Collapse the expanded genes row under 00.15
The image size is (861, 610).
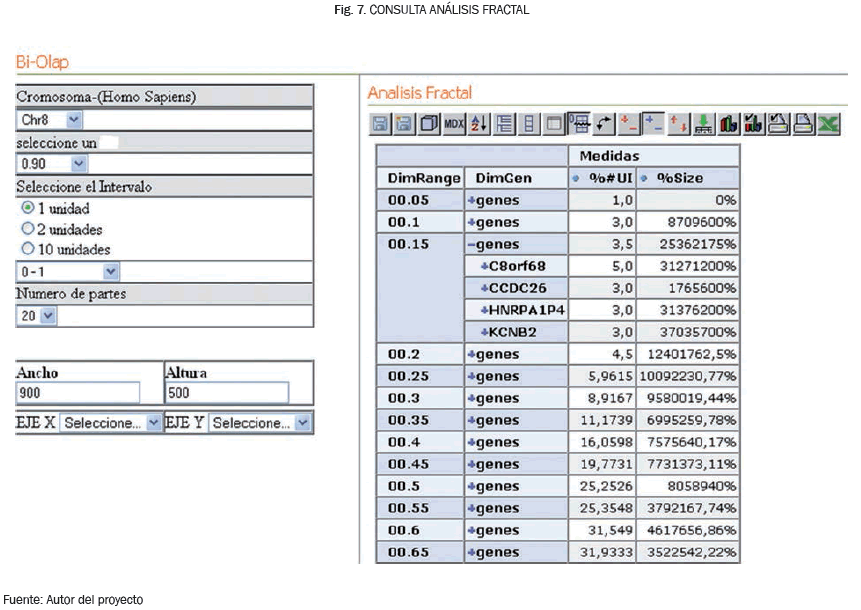[472, 244]
